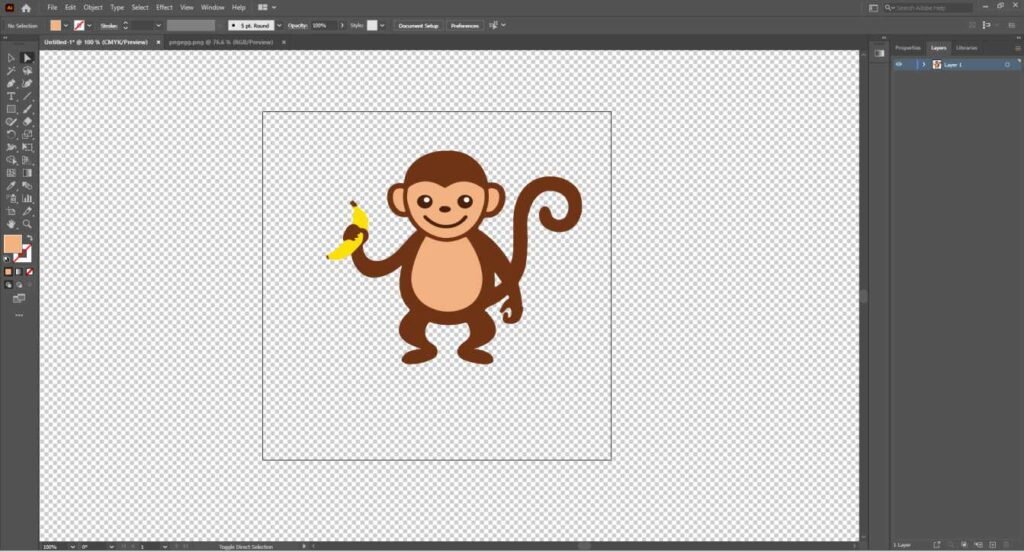This screenshot has height=552, width=1024.
Task: Reset to default fill and stroke
Action: coord(7,259)
